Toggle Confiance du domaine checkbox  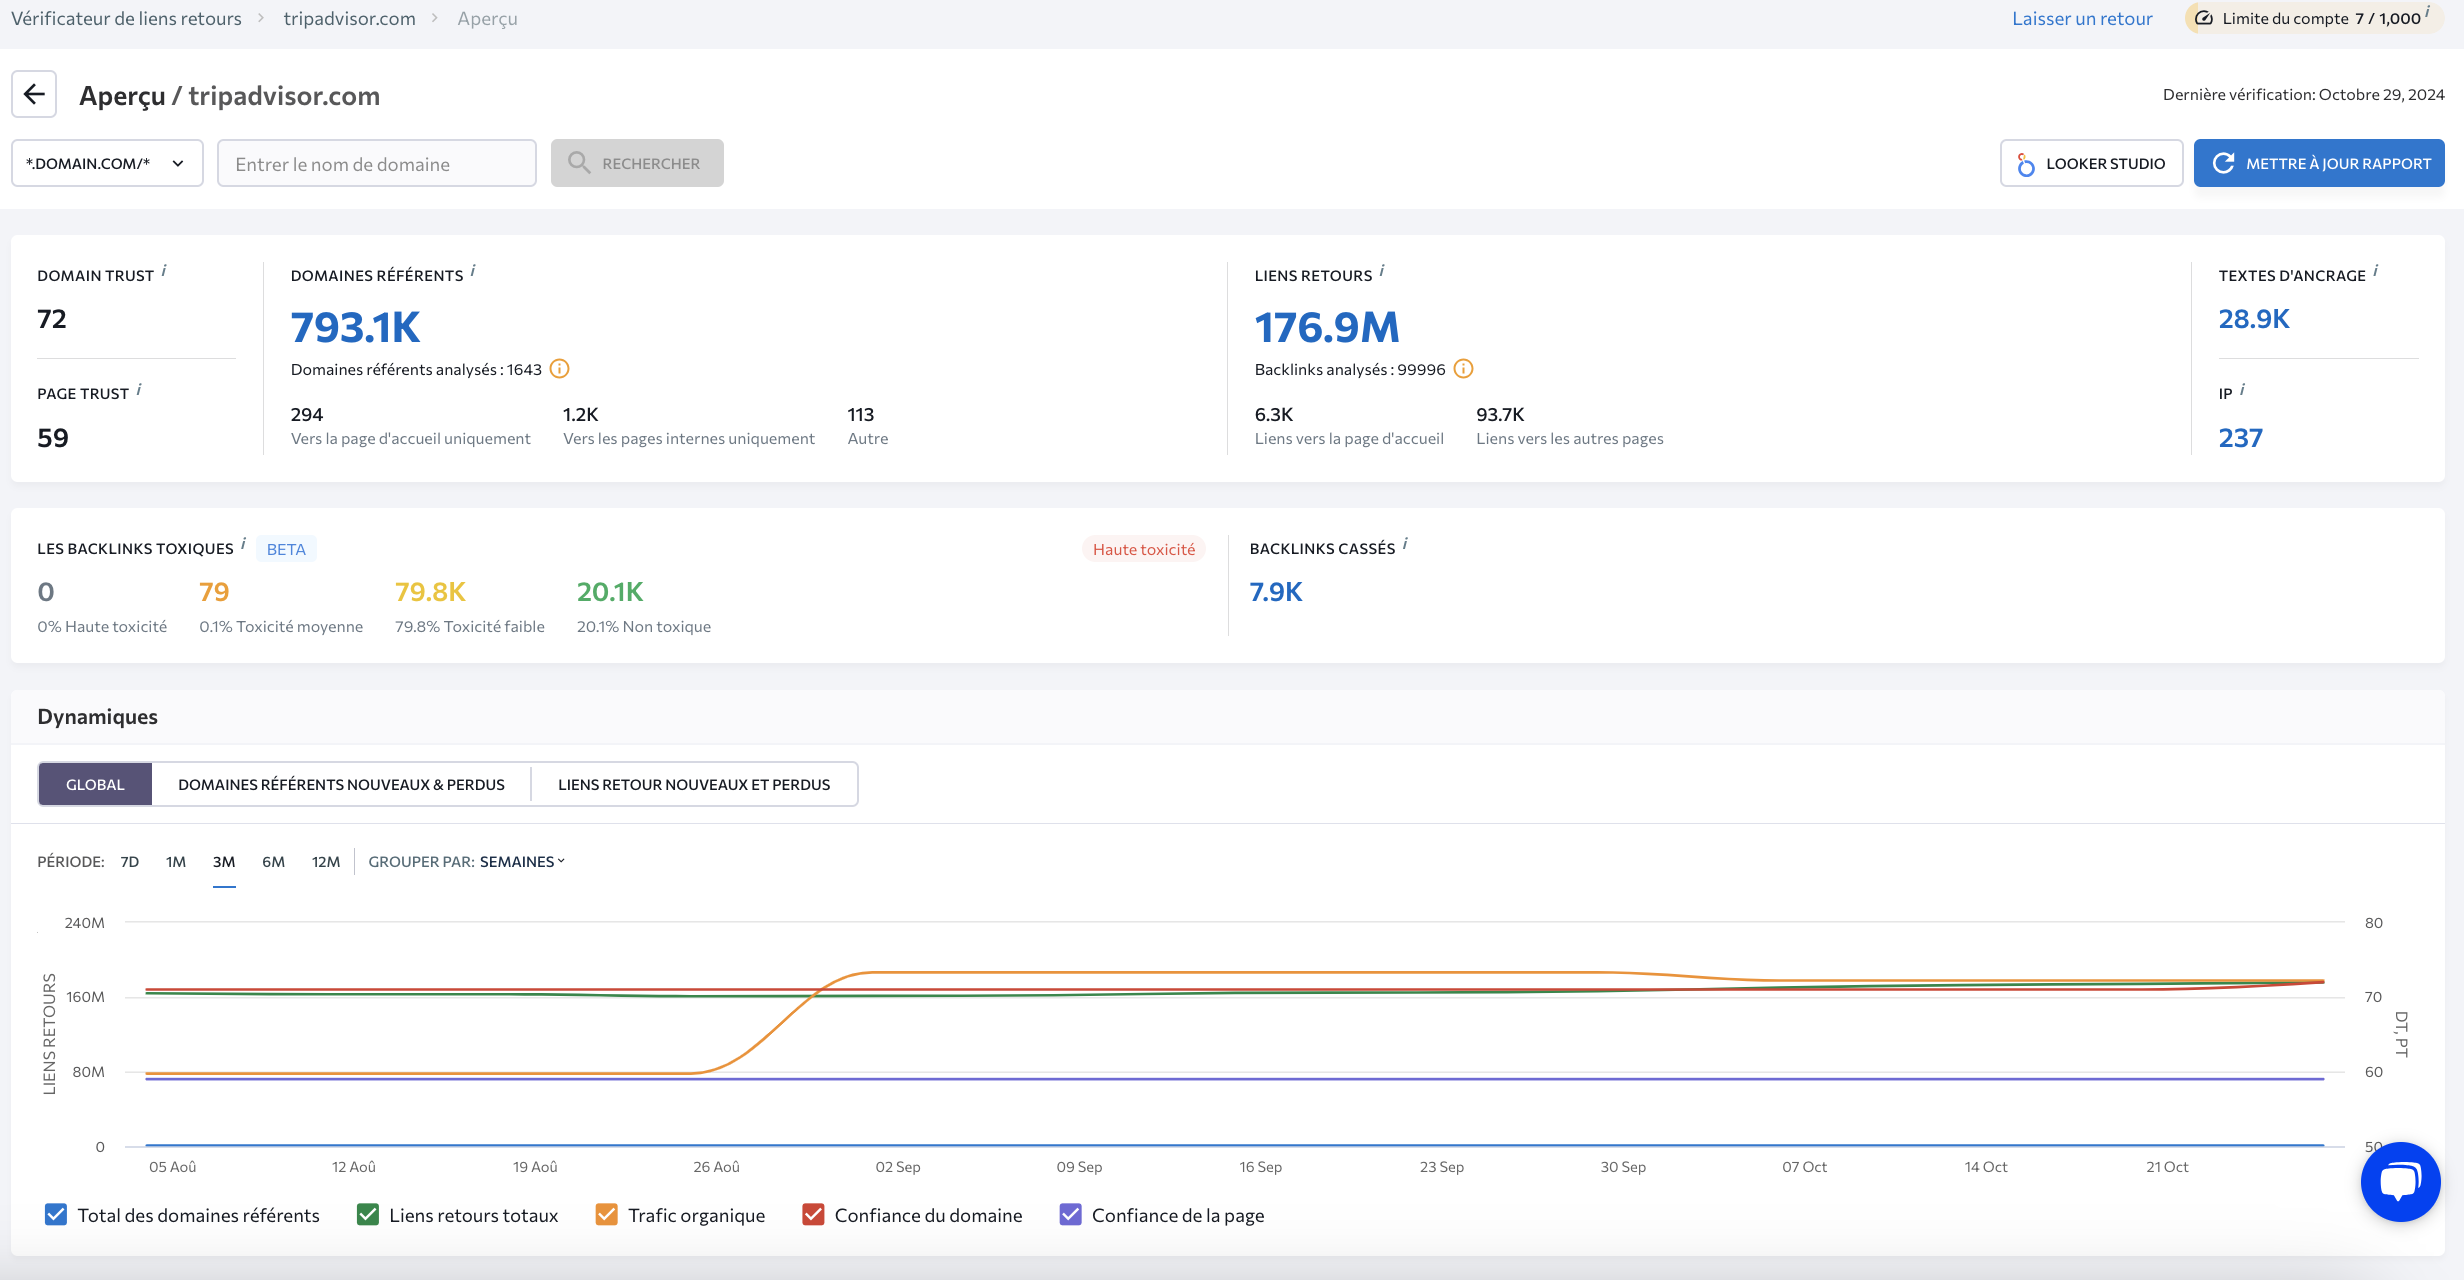pos(813,1215)
